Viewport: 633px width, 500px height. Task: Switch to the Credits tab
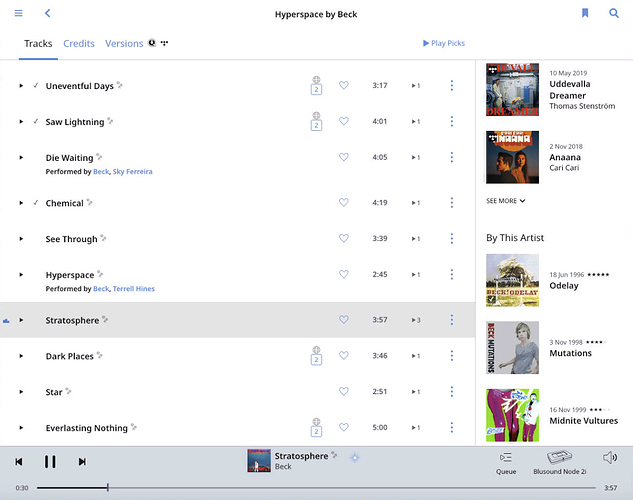(x=79, y=44)
